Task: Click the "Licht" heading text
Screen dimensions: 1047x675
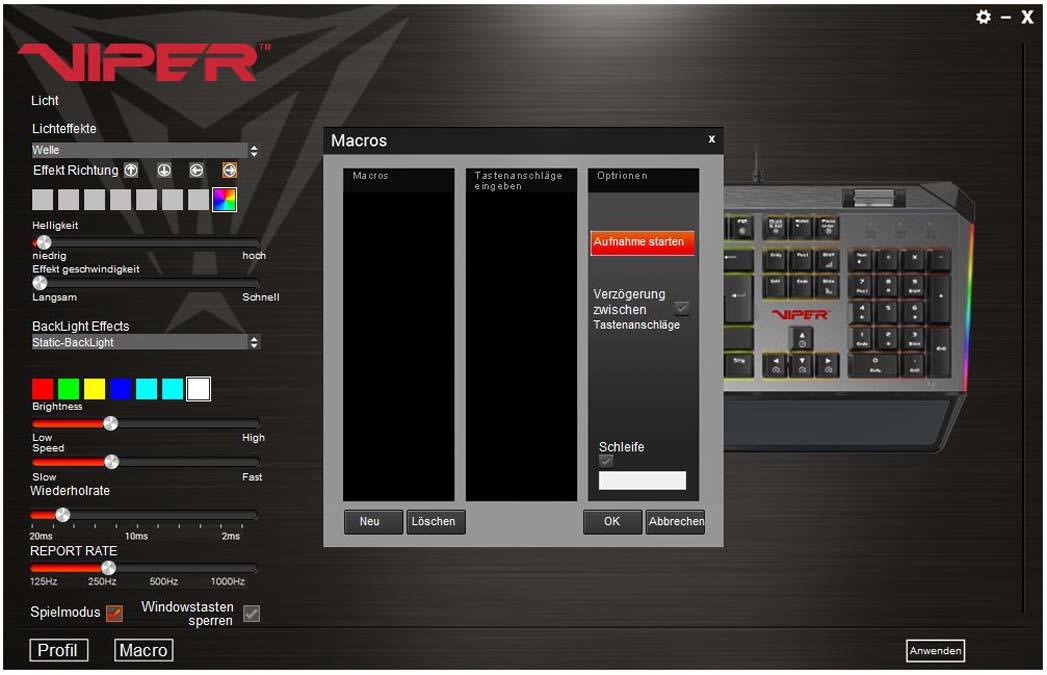Action: [45, 101]
